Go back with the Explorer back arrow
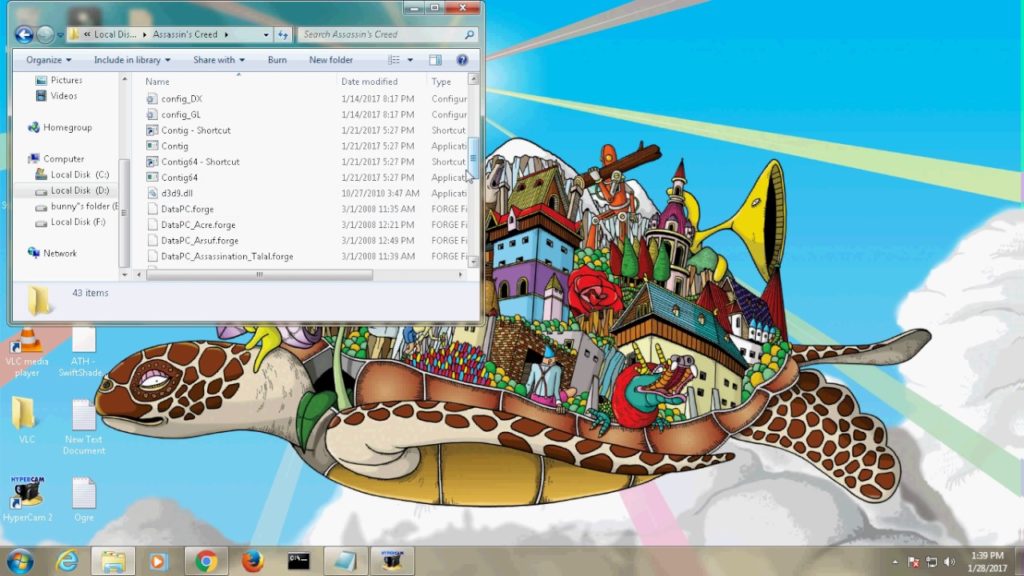This screenshot has height=576, width=1024. coord(24,35)
